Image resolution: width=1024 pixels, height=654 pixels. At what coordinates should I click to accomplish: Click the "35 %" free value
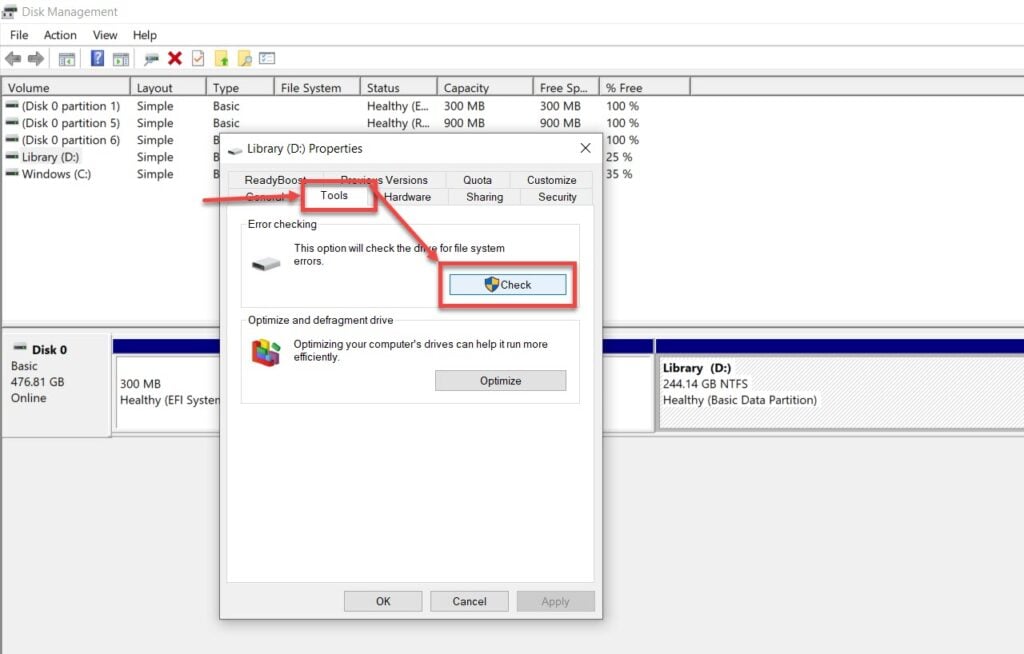click(619, 174)
